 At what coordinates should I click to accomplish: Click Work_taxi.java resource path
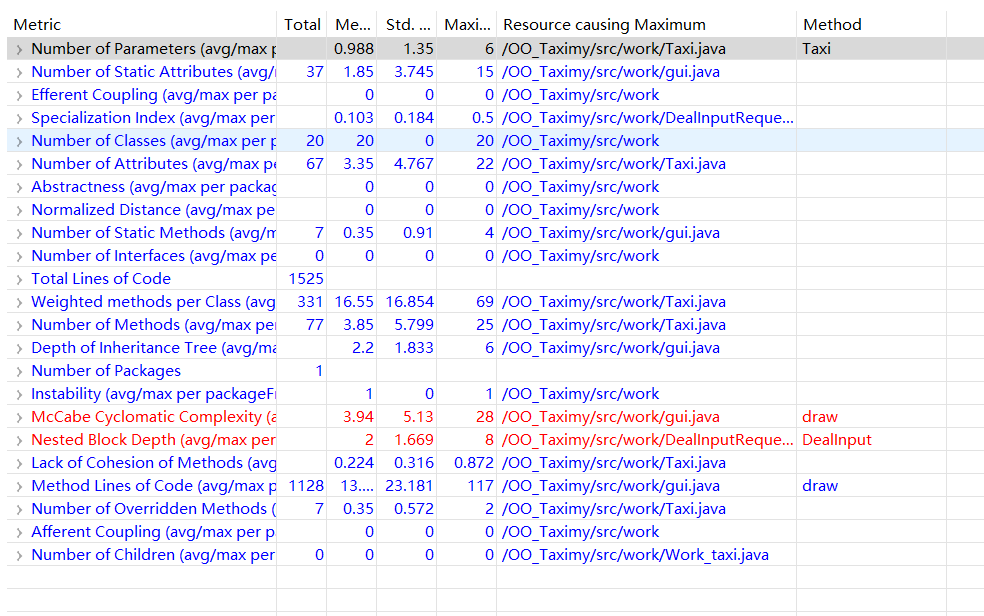coord(635,555)
